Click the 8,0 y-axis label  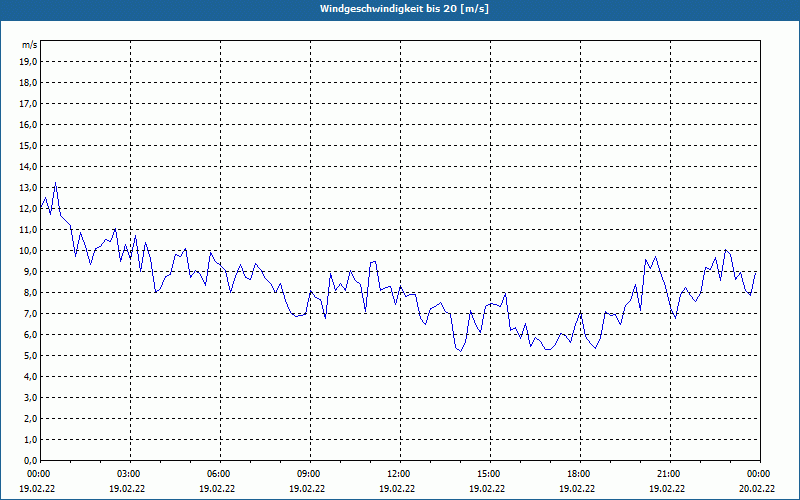(31, 293)
